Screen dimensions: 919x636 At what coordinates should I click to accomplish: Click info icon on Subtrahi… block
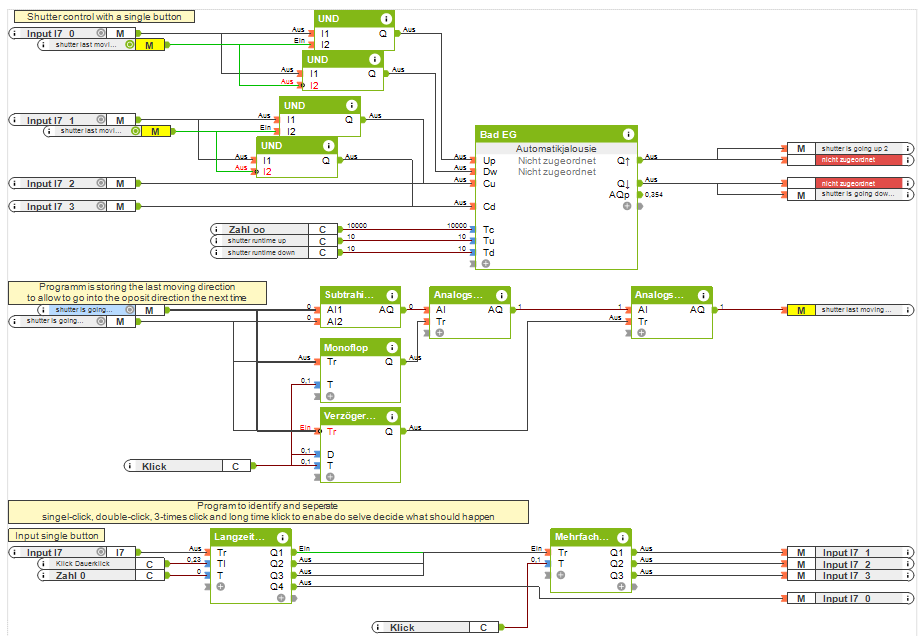(x=391, y=295)
